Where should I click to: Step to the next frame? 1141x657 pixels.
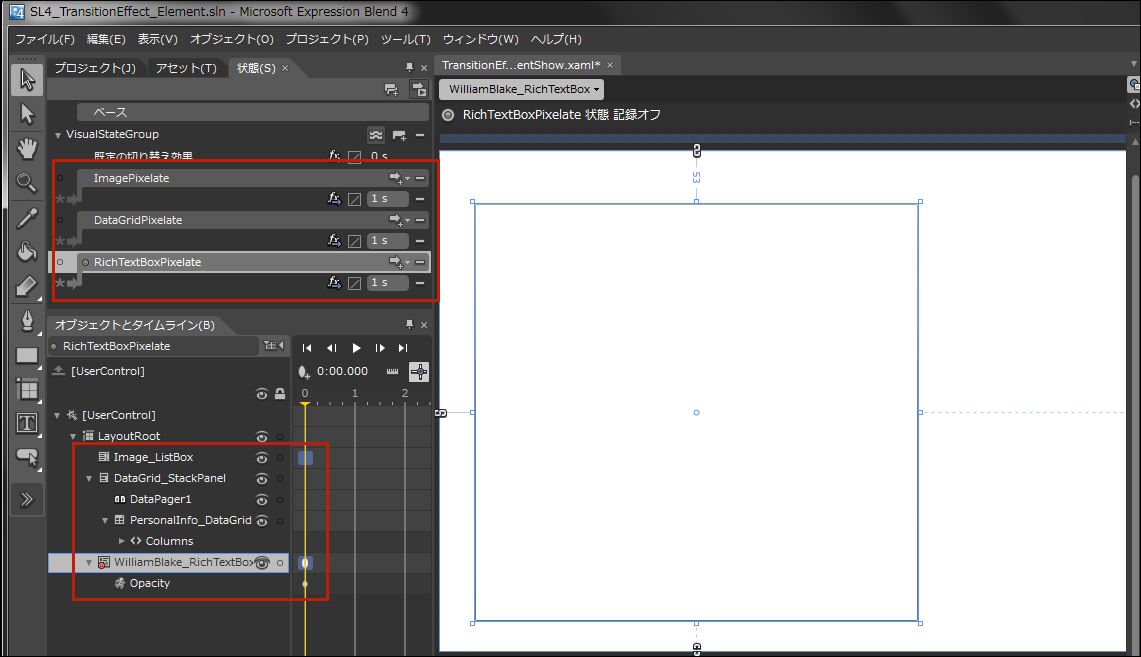pos(380,348)
